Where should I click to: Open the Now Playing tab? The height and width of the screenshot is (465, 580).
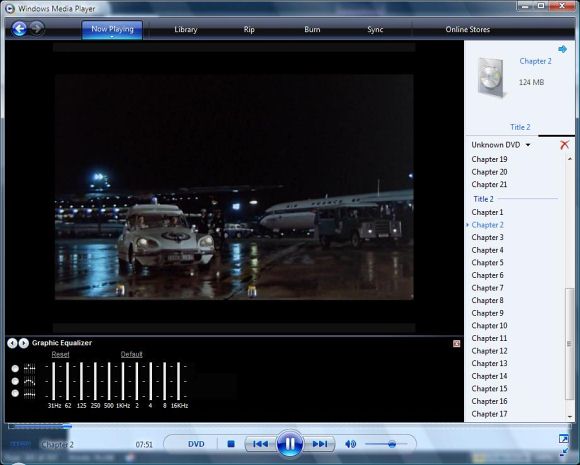[x=112, y=29]
